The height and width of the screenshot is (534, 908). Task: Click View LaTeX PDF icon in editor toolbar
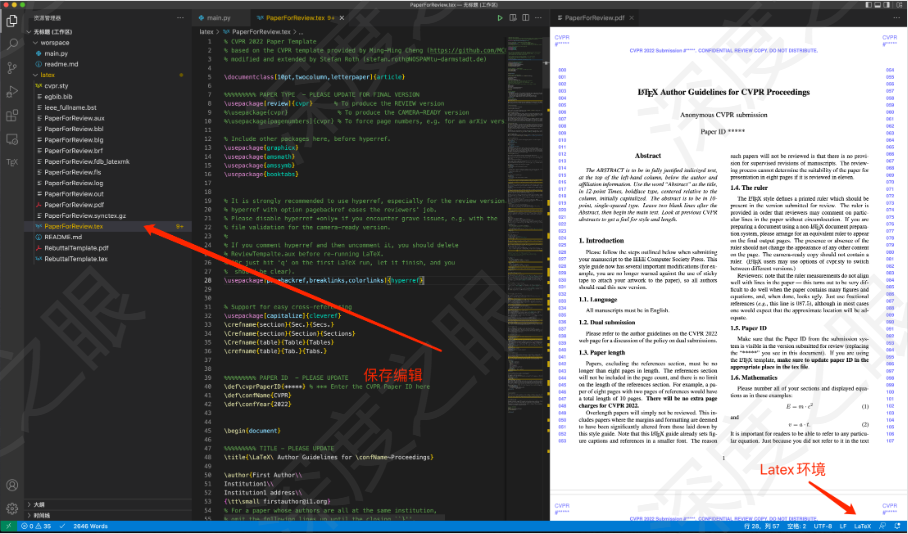click(x=512, y=18)
